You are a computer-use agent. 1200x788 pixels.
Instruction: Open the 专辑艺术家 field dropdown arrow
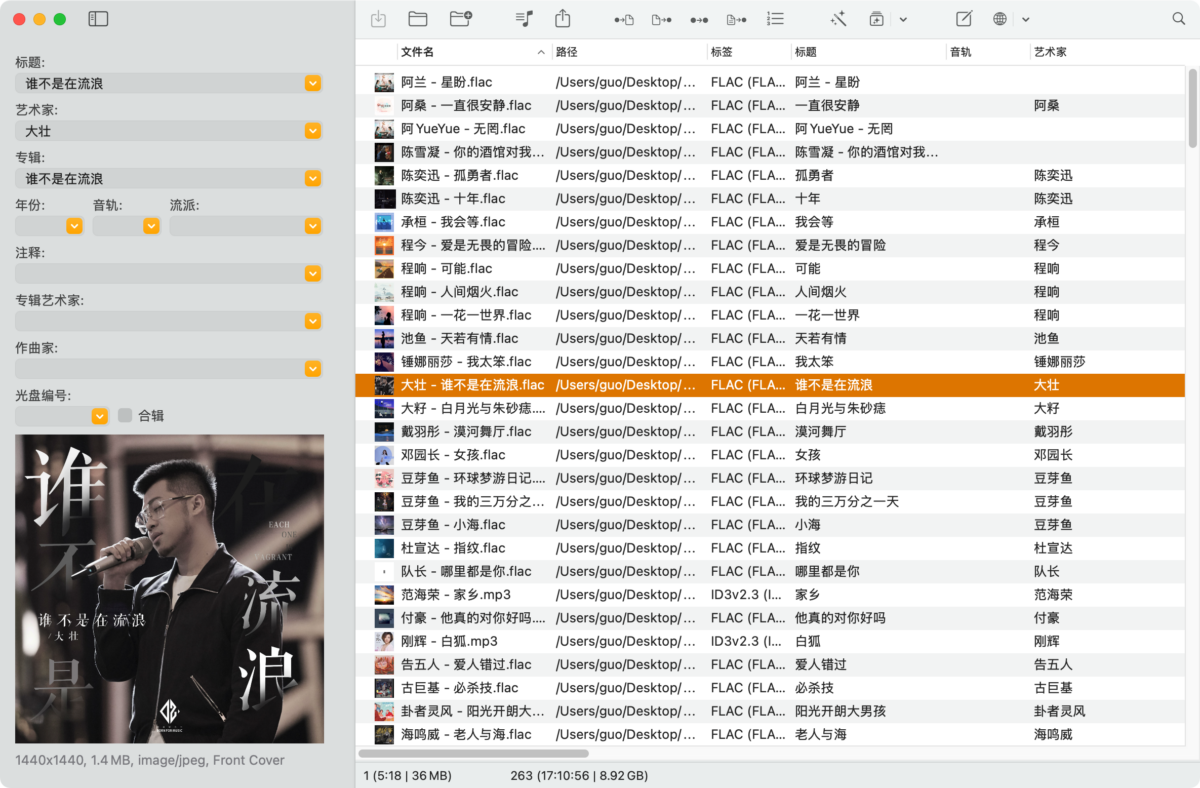pos(313,321)
